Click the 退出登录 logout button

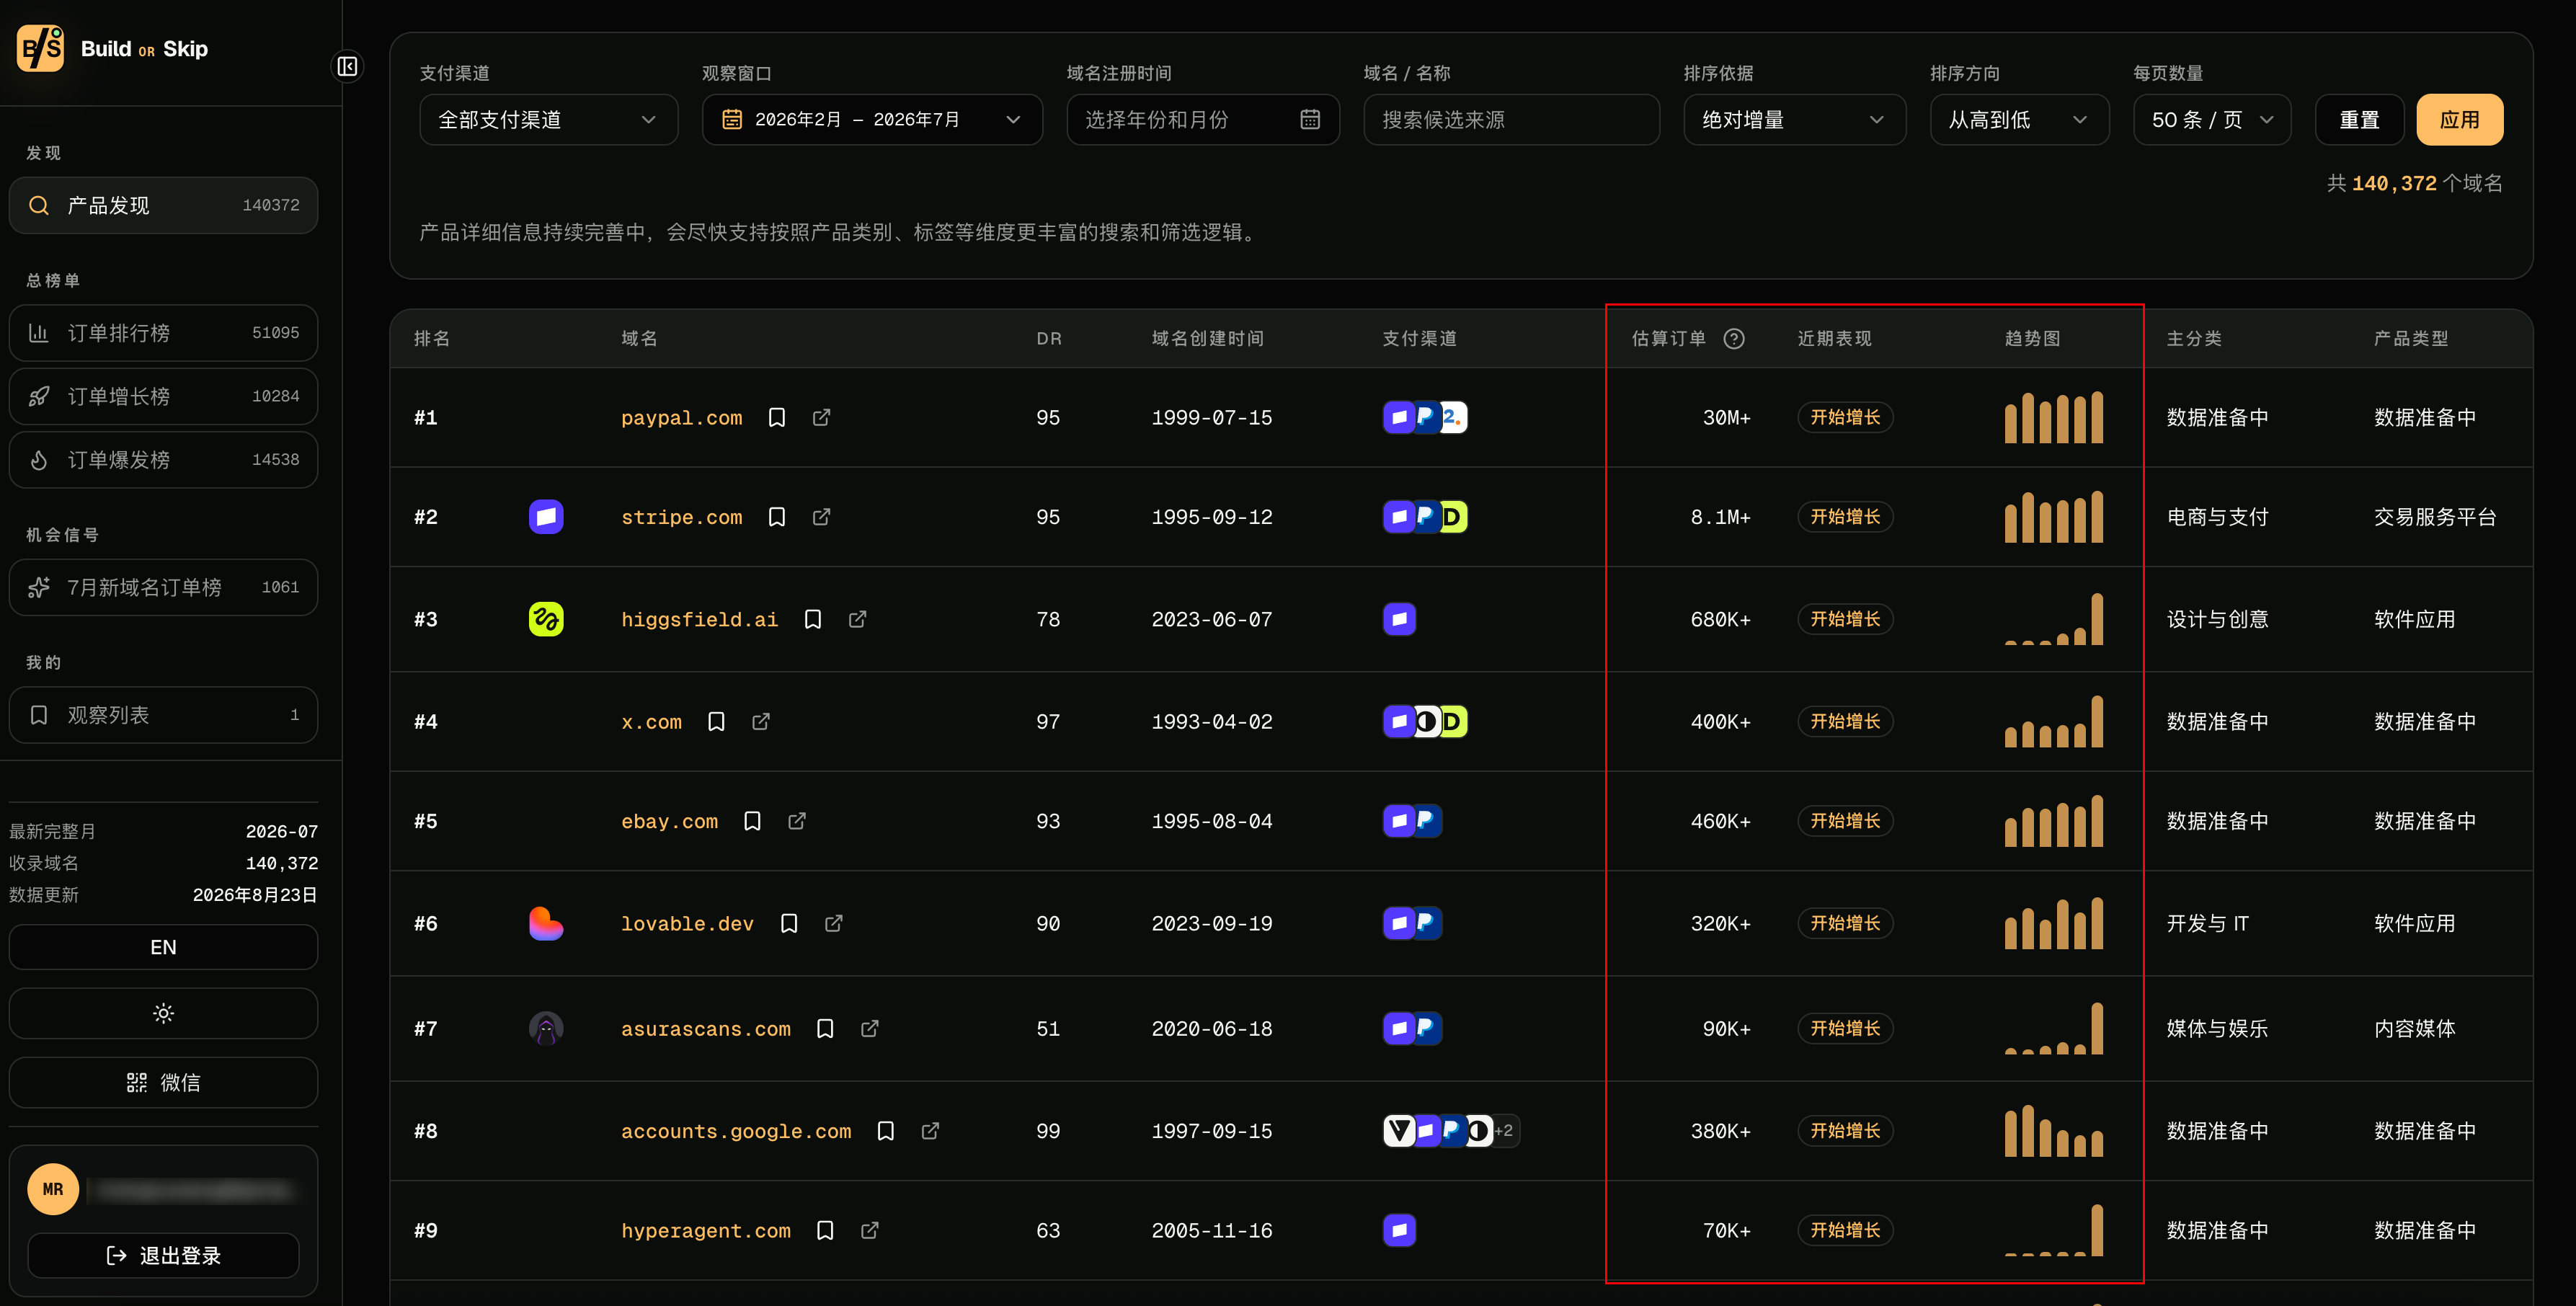pyautogui.click(x=163, y=1255)
